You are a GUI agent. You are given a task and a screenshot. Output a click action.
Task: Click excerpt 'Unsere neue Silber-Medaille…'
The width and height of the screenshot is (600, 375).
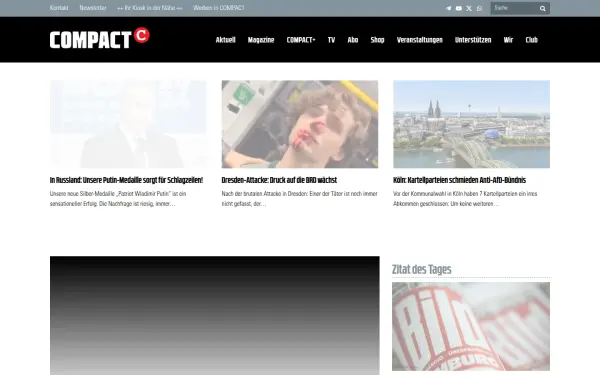(x=118, y=199)
